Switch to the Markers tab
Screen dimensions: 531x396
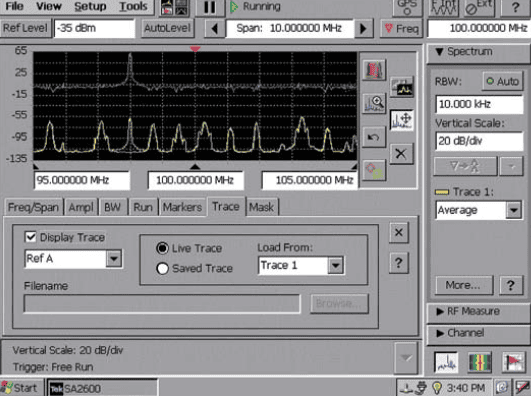point(182,207)
